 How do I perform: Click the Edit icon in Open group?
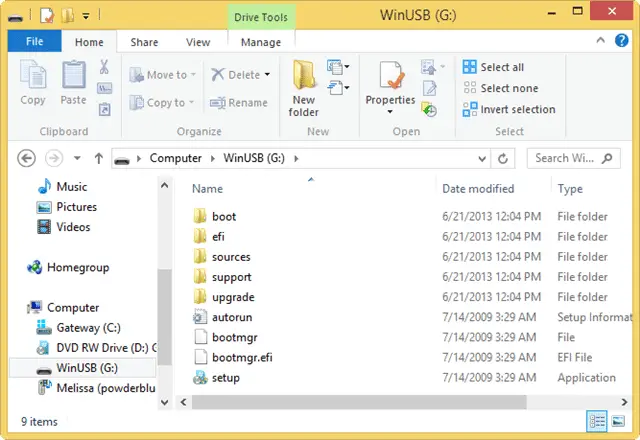point(429,88)
